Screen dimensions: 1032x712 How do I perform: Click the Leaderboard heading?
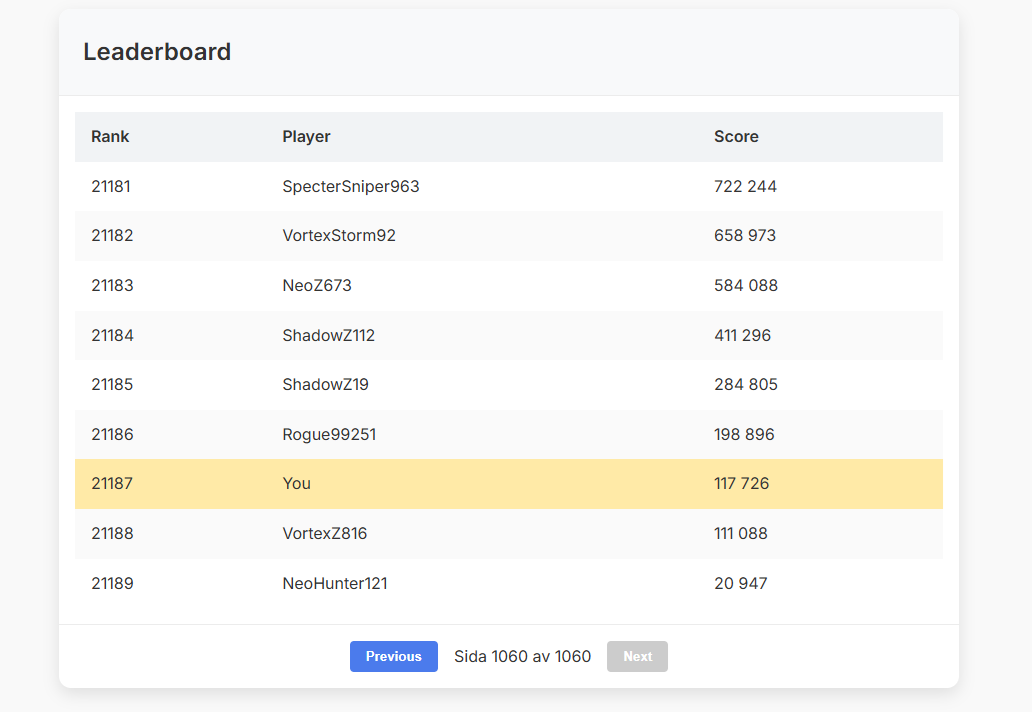tap(157, 52)
